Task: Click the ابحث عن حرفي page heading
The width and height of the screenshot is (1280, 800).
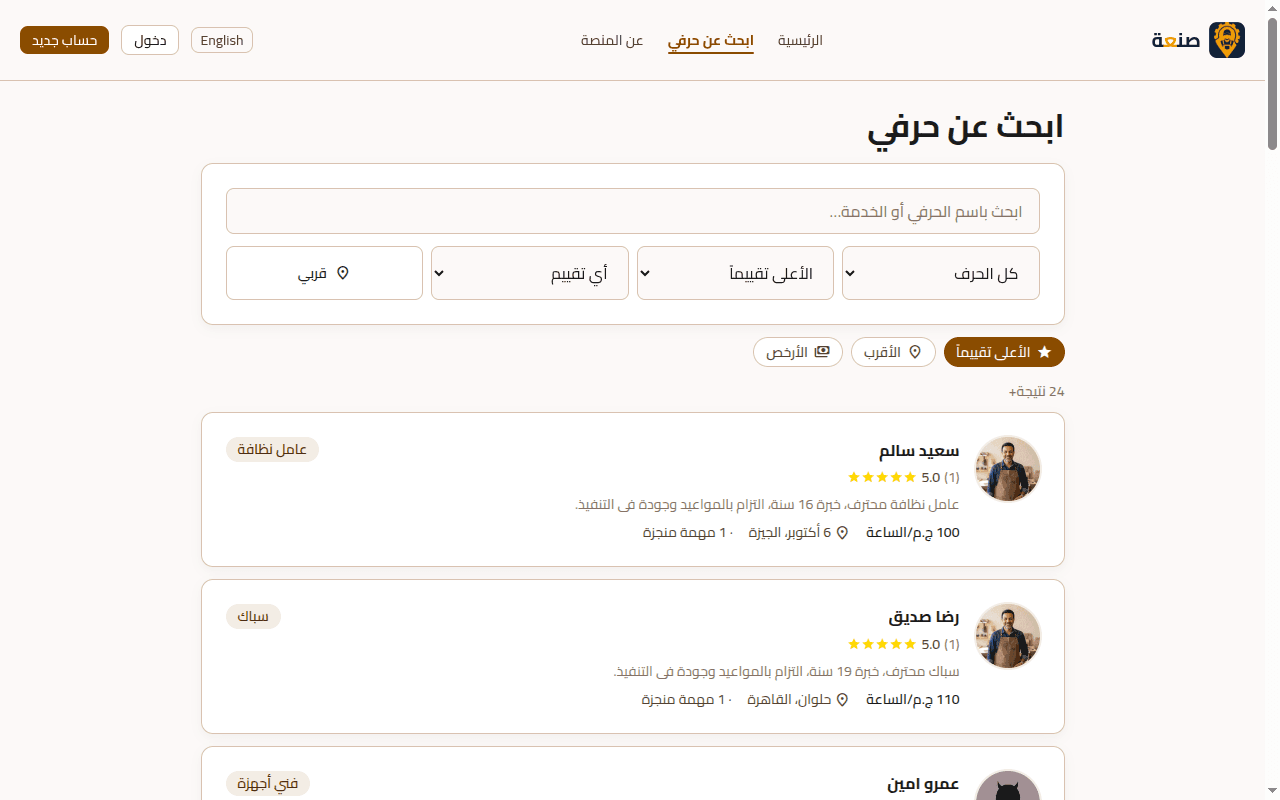Action: pyautogui.click(x=965, y=128)
